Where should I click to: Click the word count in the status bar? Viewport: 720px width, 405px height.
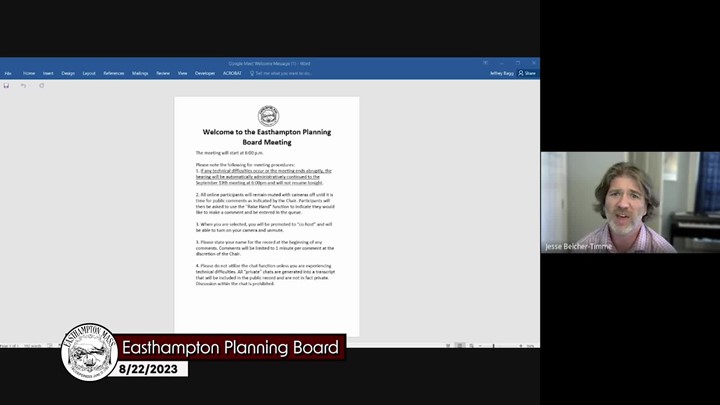[33, 345]
